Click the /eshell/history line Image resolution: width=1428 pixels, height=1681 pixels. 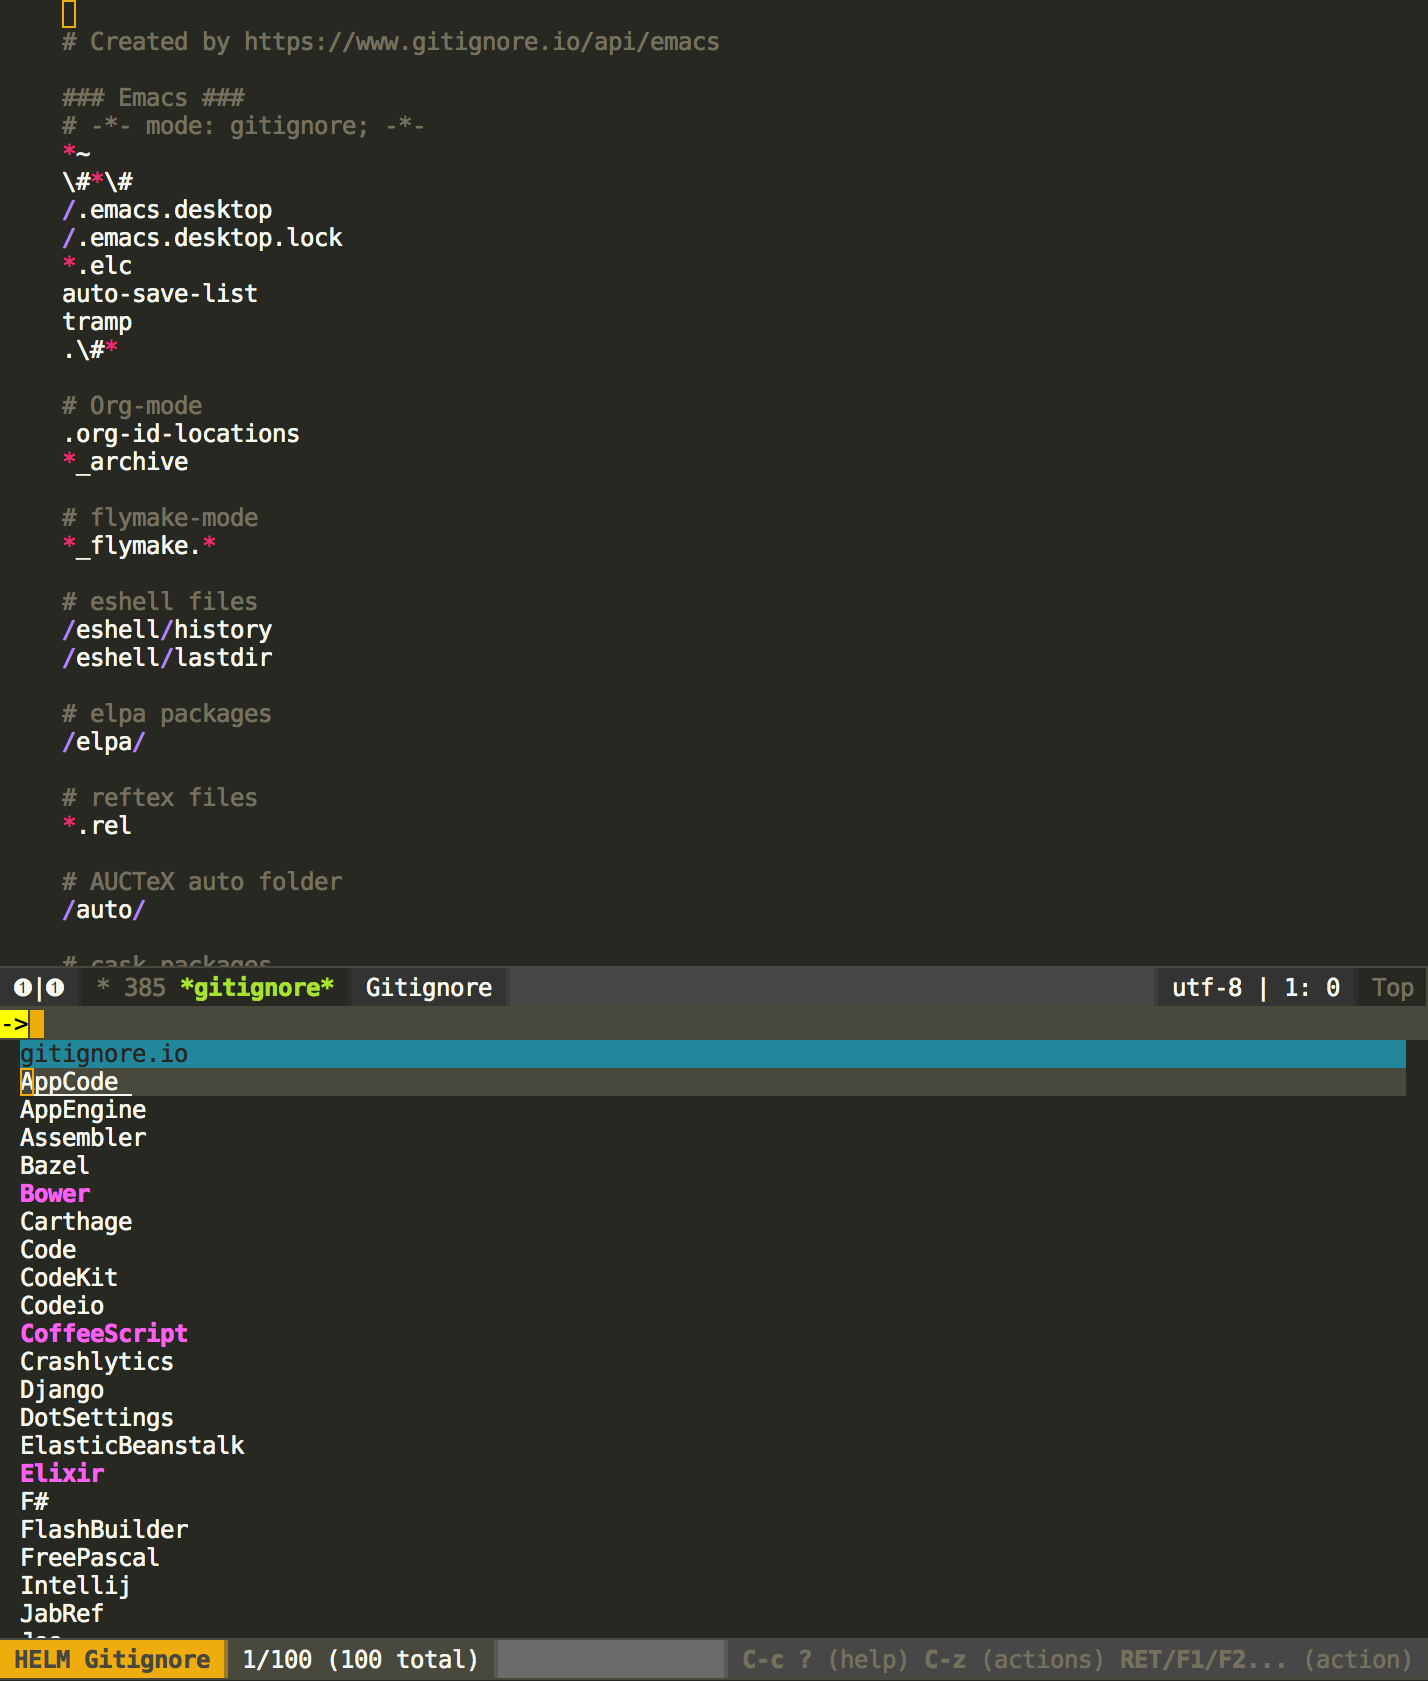pyautogui.click(x=167, y=630)
